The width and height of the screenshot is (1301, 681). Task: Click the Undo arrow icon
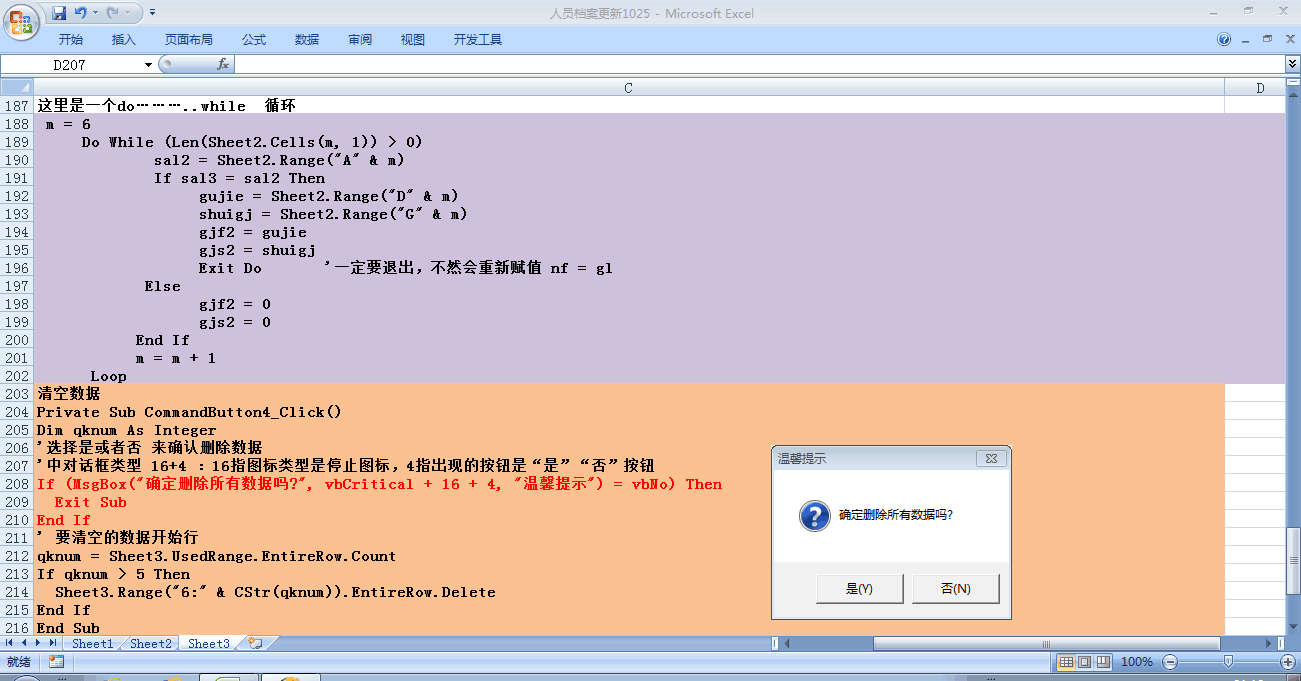(80, 13)
